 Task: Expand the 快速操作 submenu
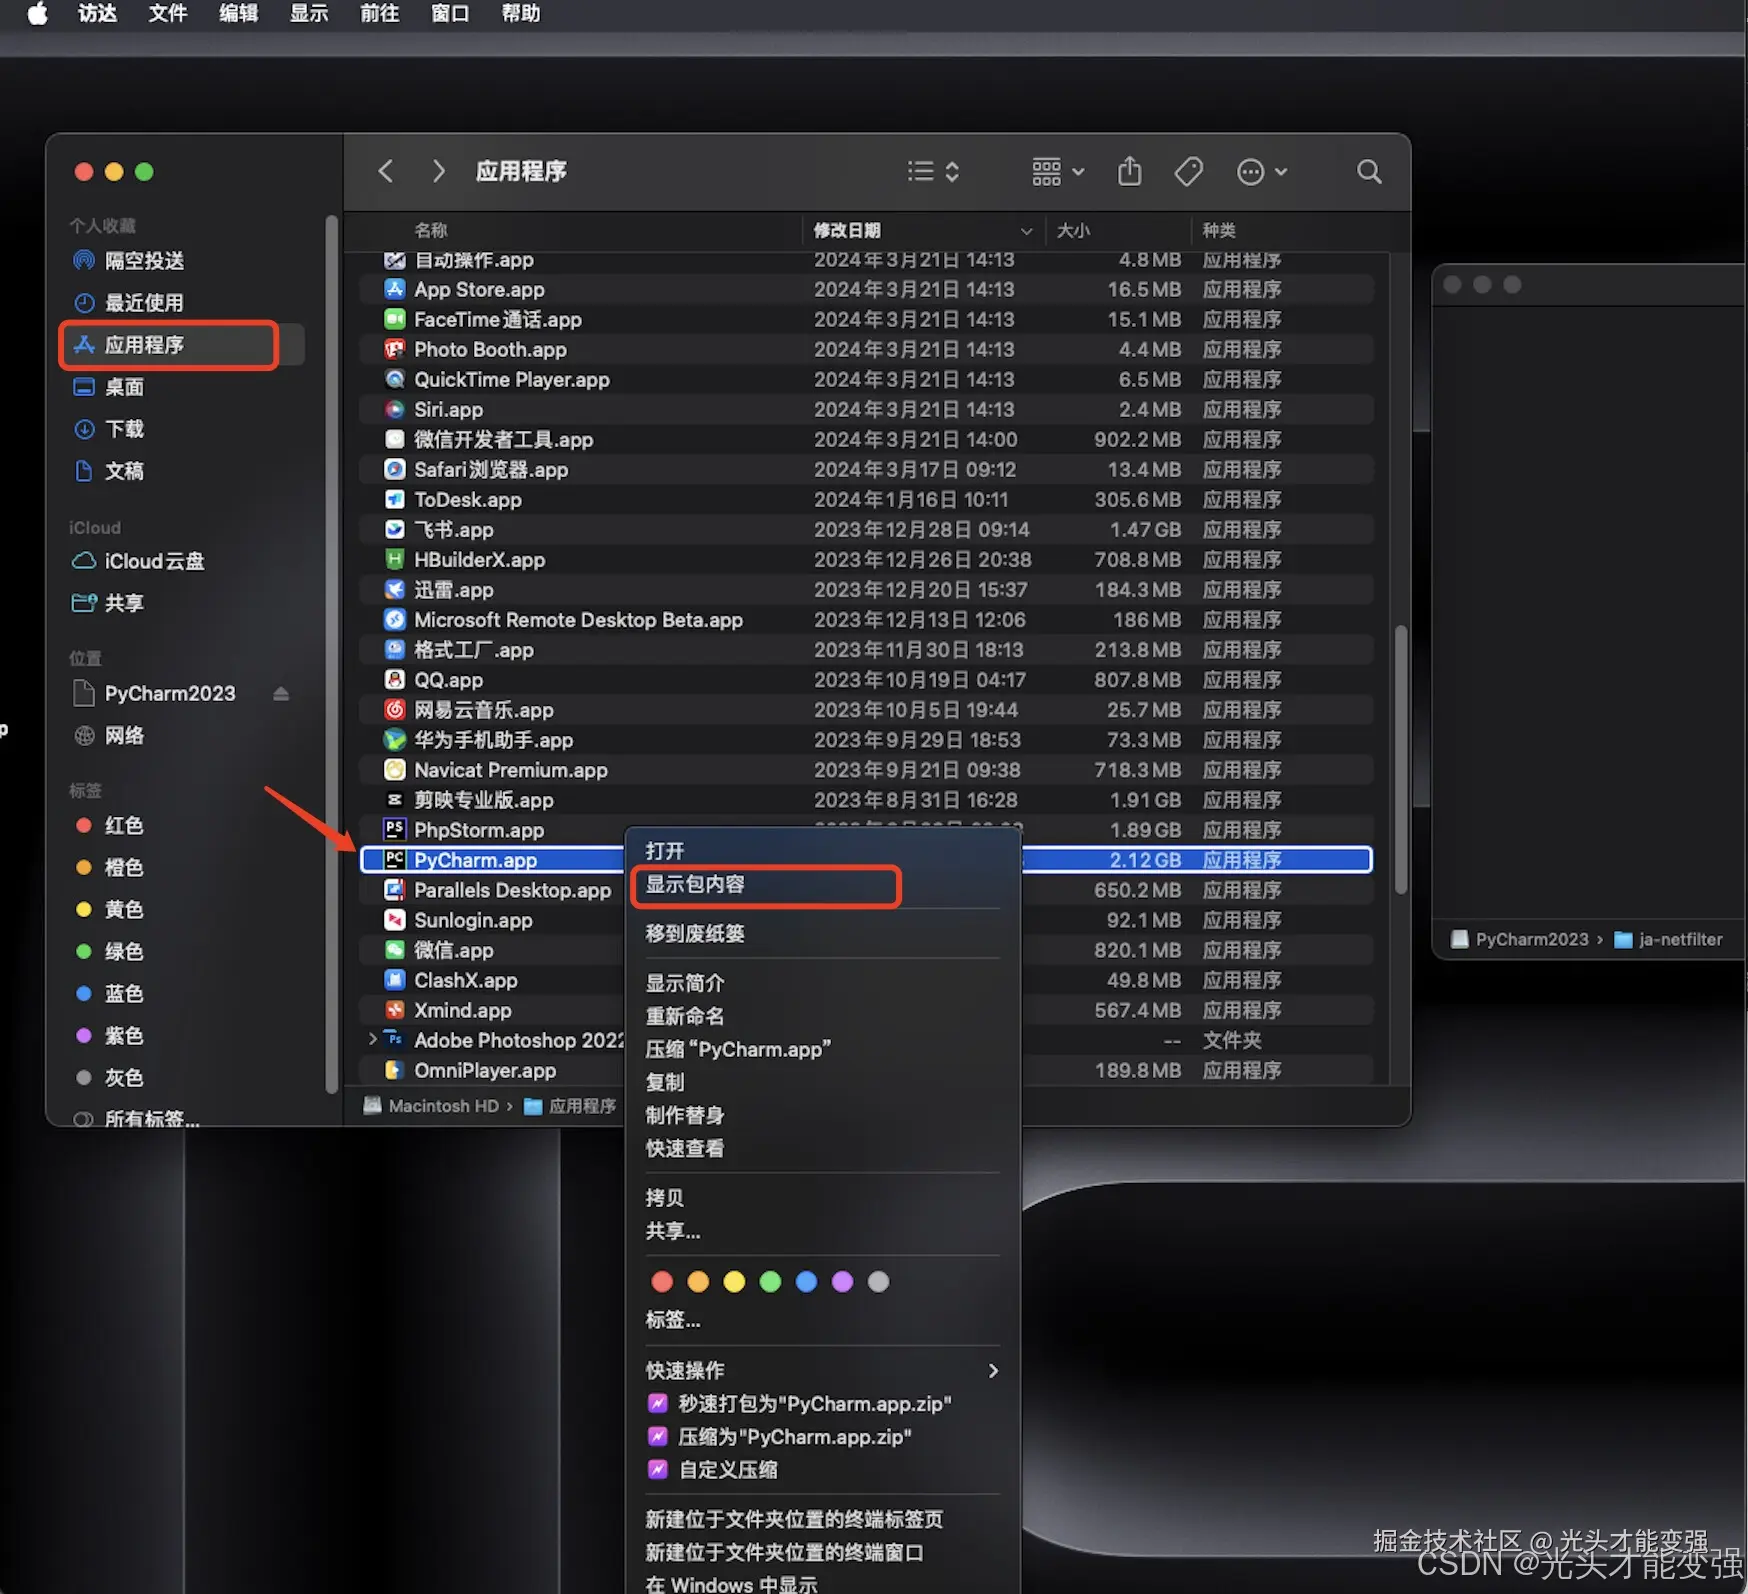click(x=822, y=1370)
